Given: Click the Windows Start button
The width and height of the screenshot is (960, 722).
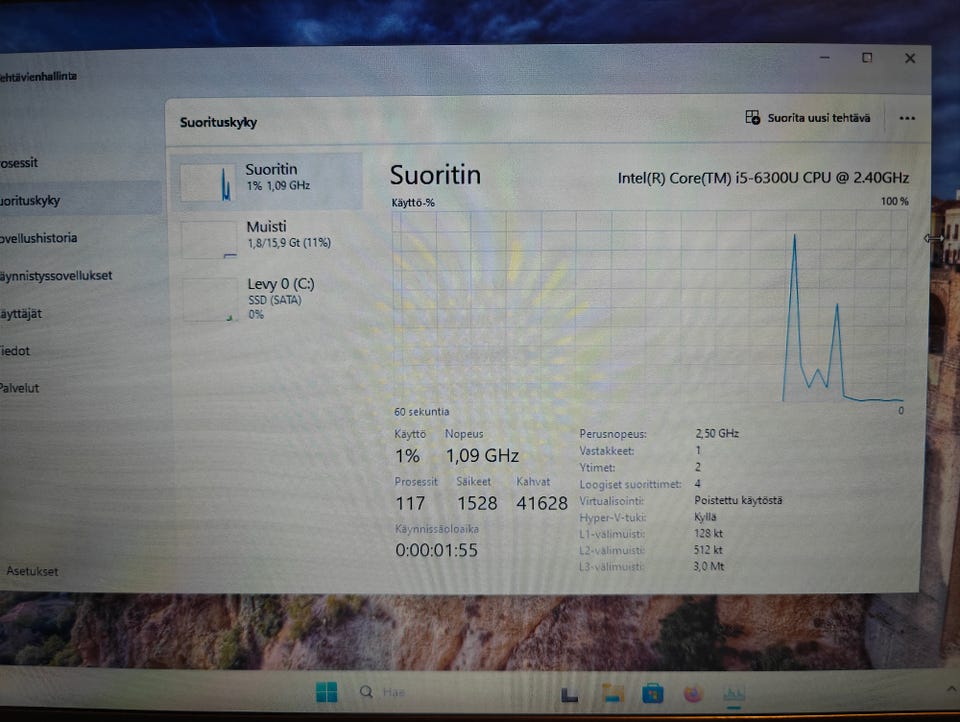Looking at the screenshot, I should click(326, 692).
